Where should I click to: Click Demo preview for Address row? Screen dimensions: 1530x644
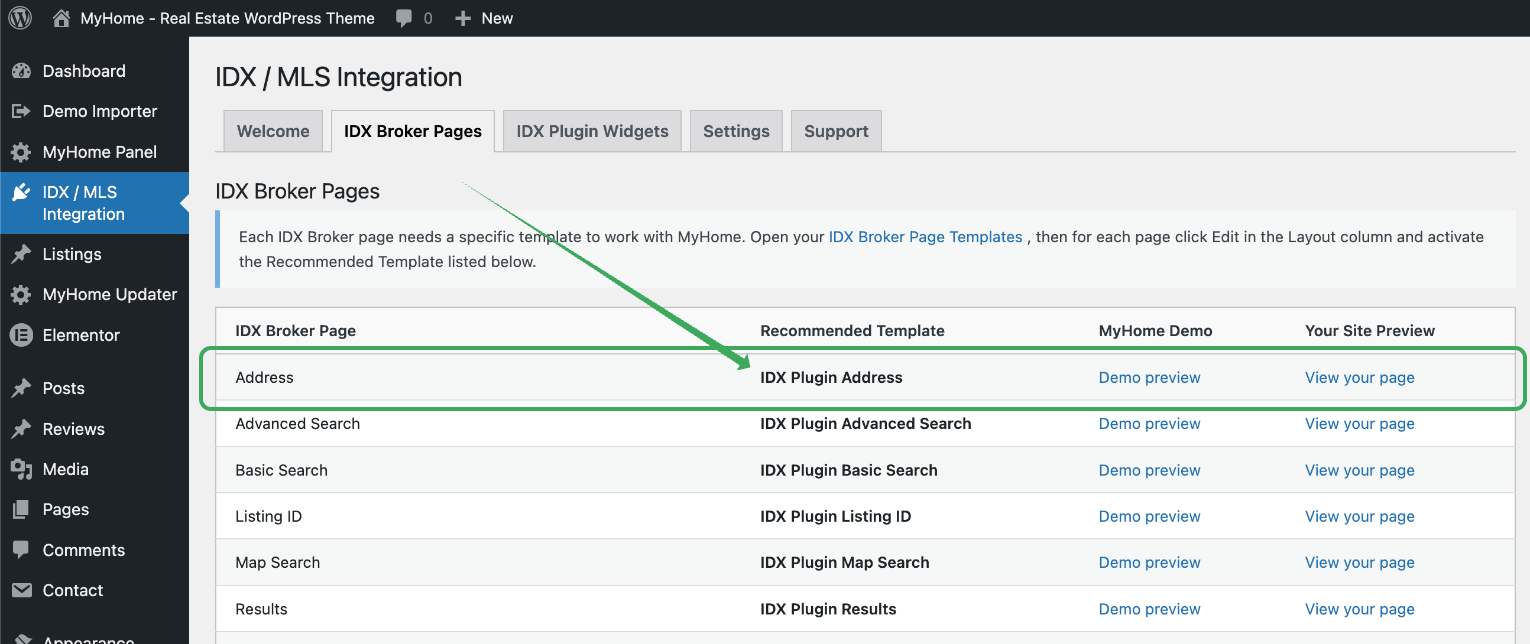coord(1149,378)
